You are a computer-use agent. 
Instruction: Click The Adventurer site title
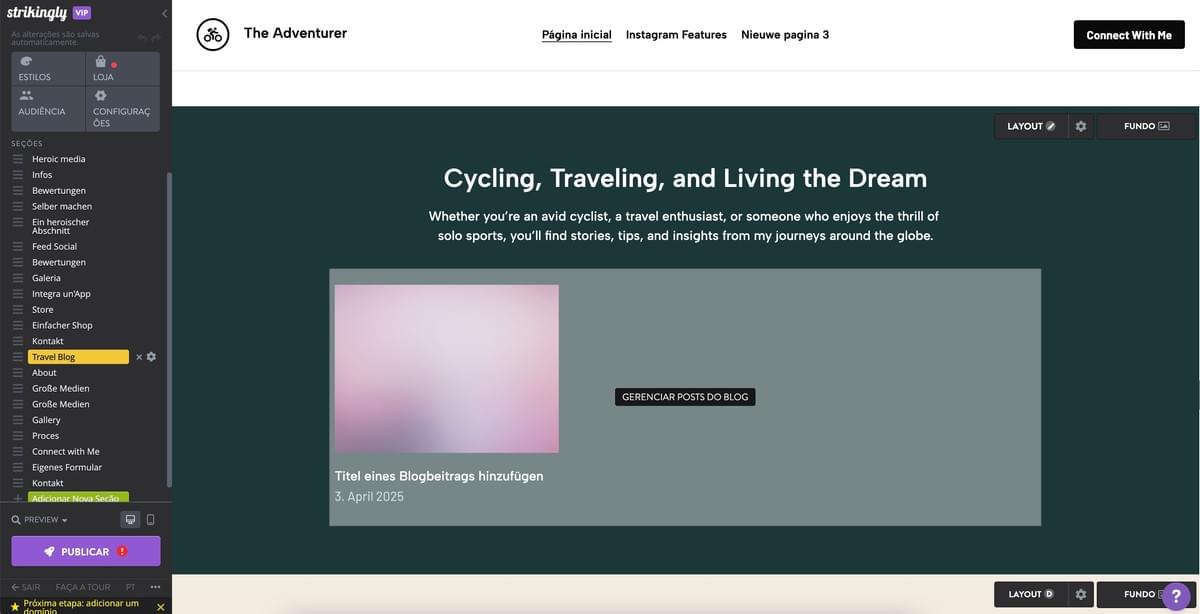(295, 33)
